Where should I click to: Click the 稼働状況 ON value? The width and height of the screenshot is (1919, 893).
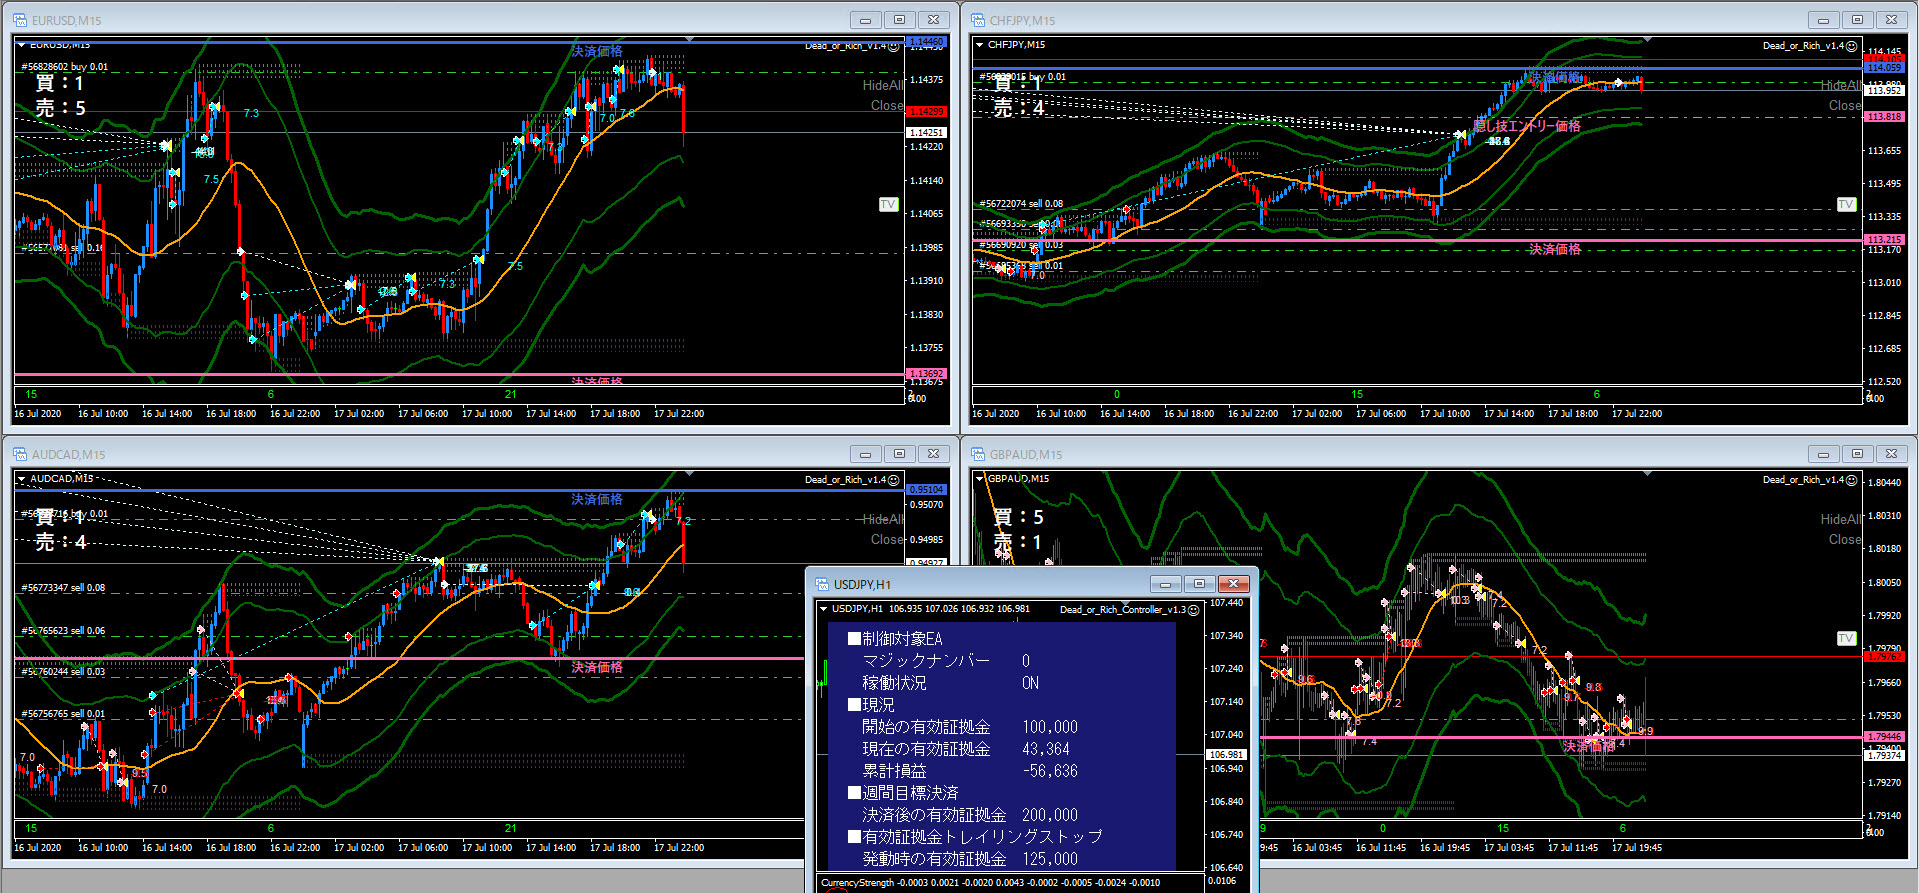(x=1031, y=683)
